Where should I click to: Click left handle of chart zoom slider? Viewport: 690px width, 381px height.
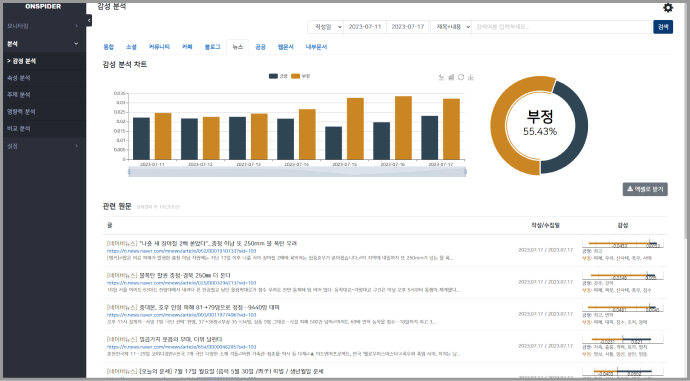129,172
